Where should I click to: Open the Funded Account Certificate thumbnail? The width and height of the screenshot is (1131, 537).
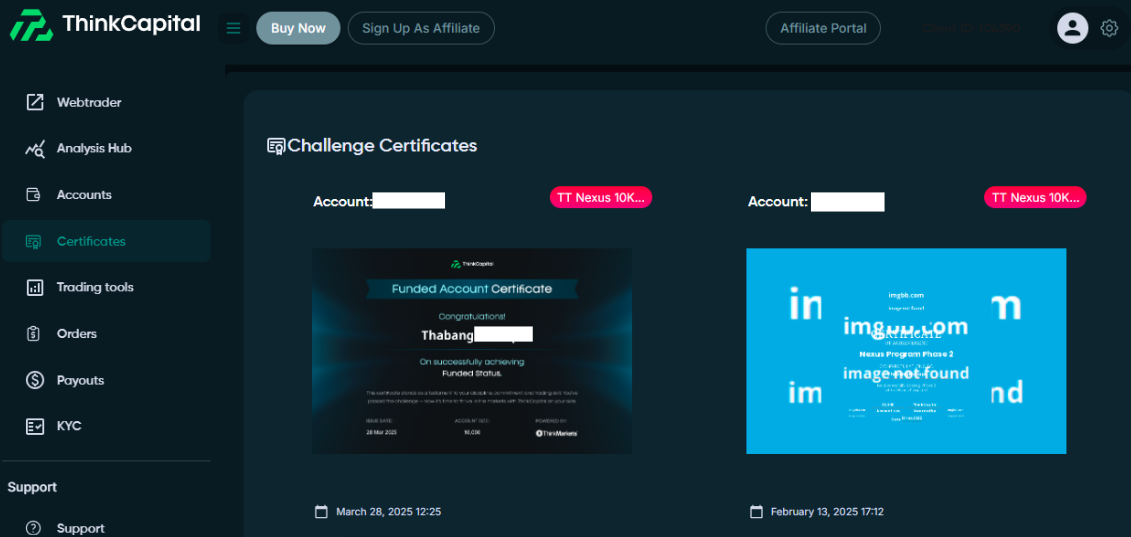tap(472, 351)
